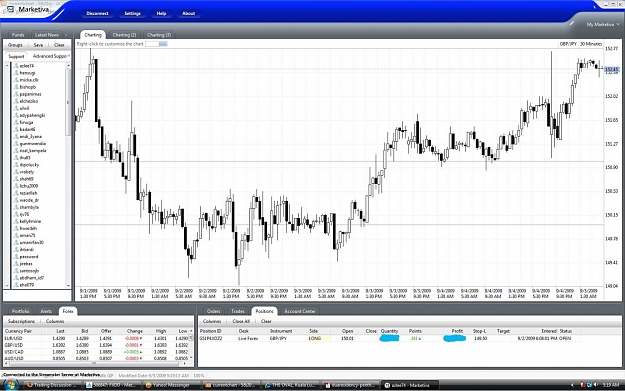Open the 30 Minutes timeframe selector
This screenshot has width=625, height=391.
tap(591, 44)
